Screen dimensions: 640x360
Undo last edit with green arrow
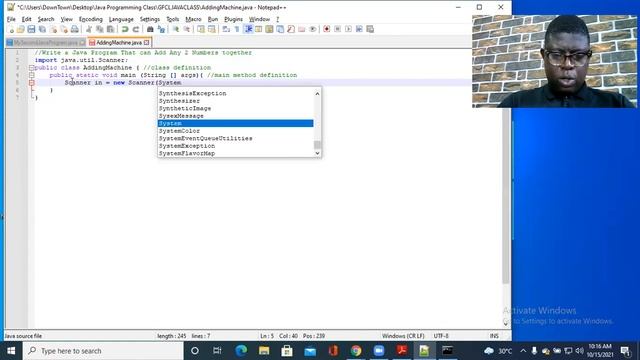[x=125, y=29]
